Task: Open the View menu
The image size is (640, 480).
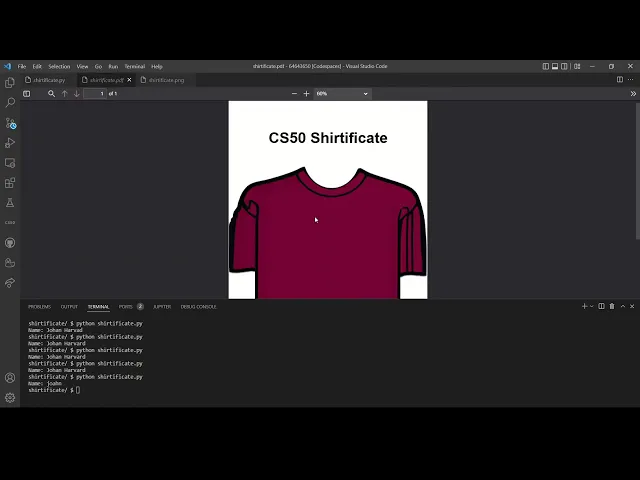Action: click(x=82, y=66)
